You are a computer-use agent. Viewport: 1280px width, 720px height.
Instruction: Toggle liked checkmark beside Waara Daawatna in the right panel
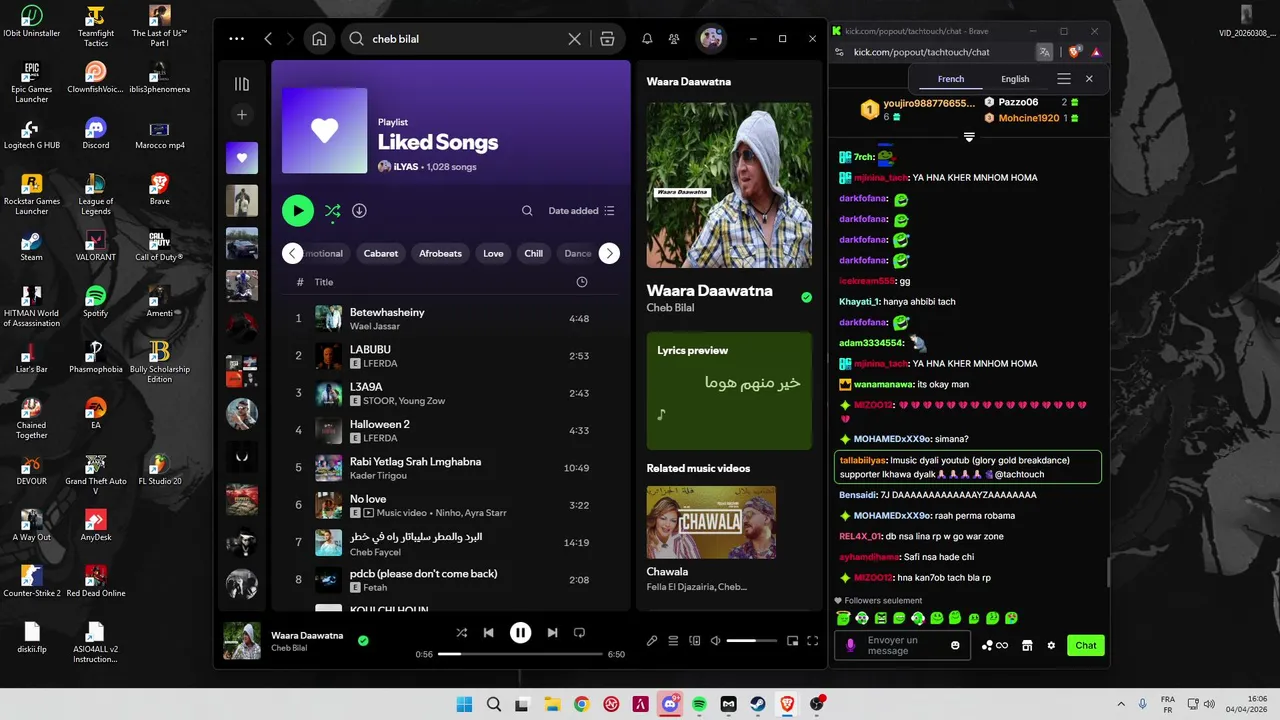pyautogui.click(x=806, y=297)
